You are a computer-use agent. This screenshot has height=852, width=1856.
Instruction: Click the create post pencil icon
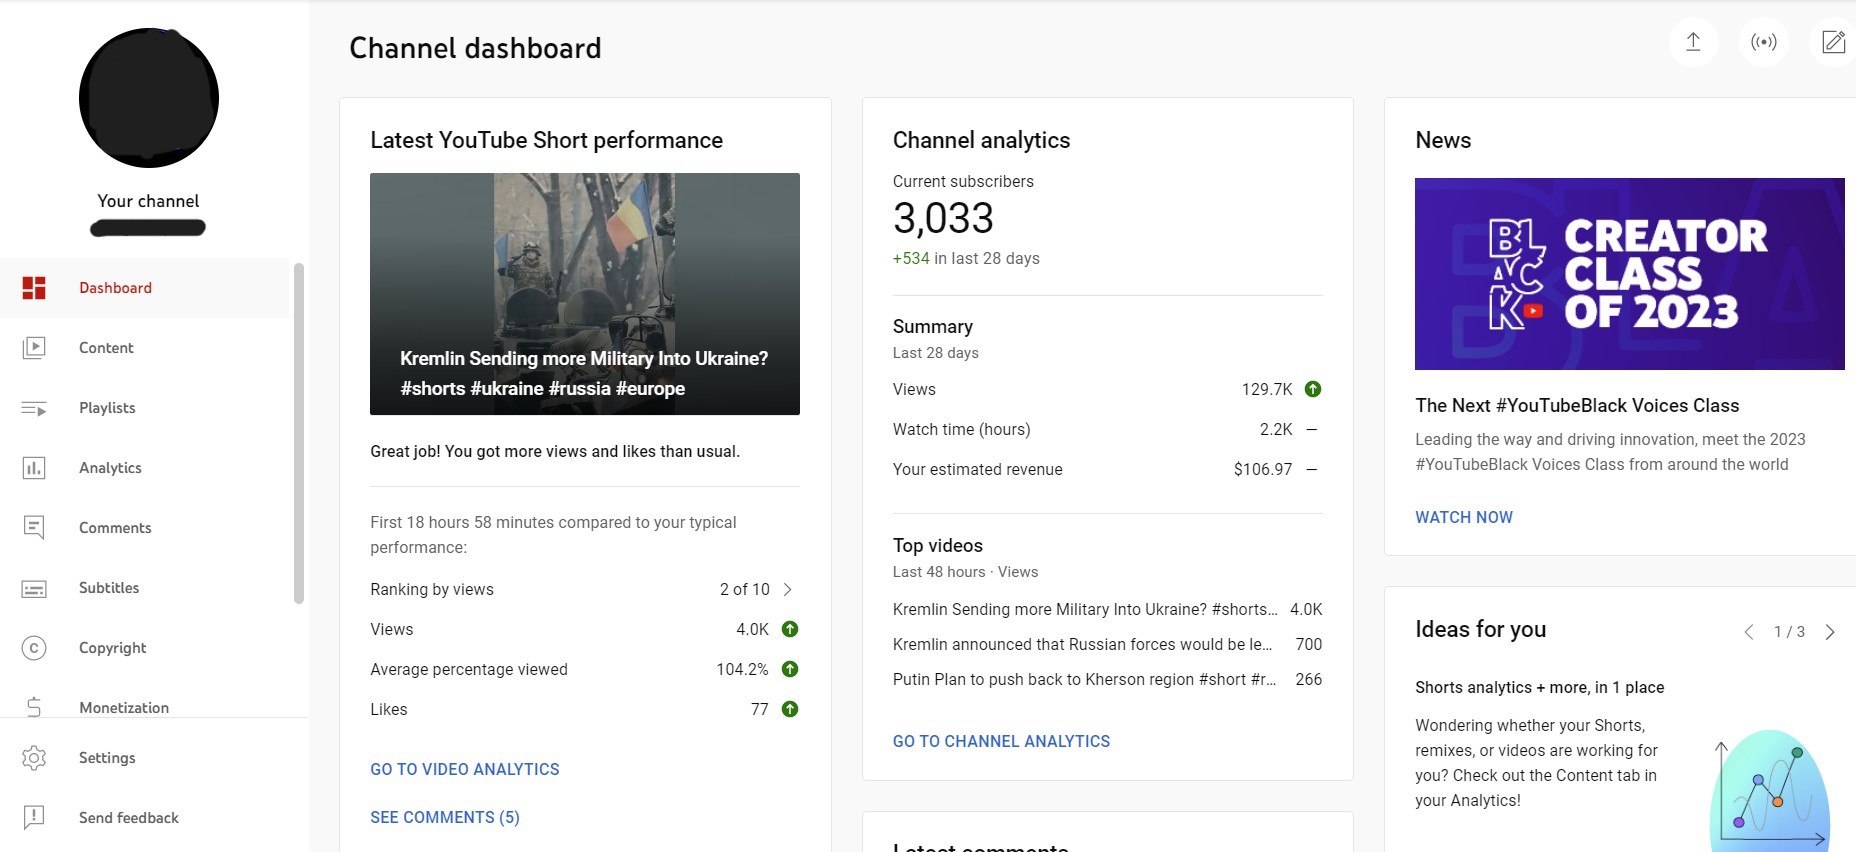1833,42
